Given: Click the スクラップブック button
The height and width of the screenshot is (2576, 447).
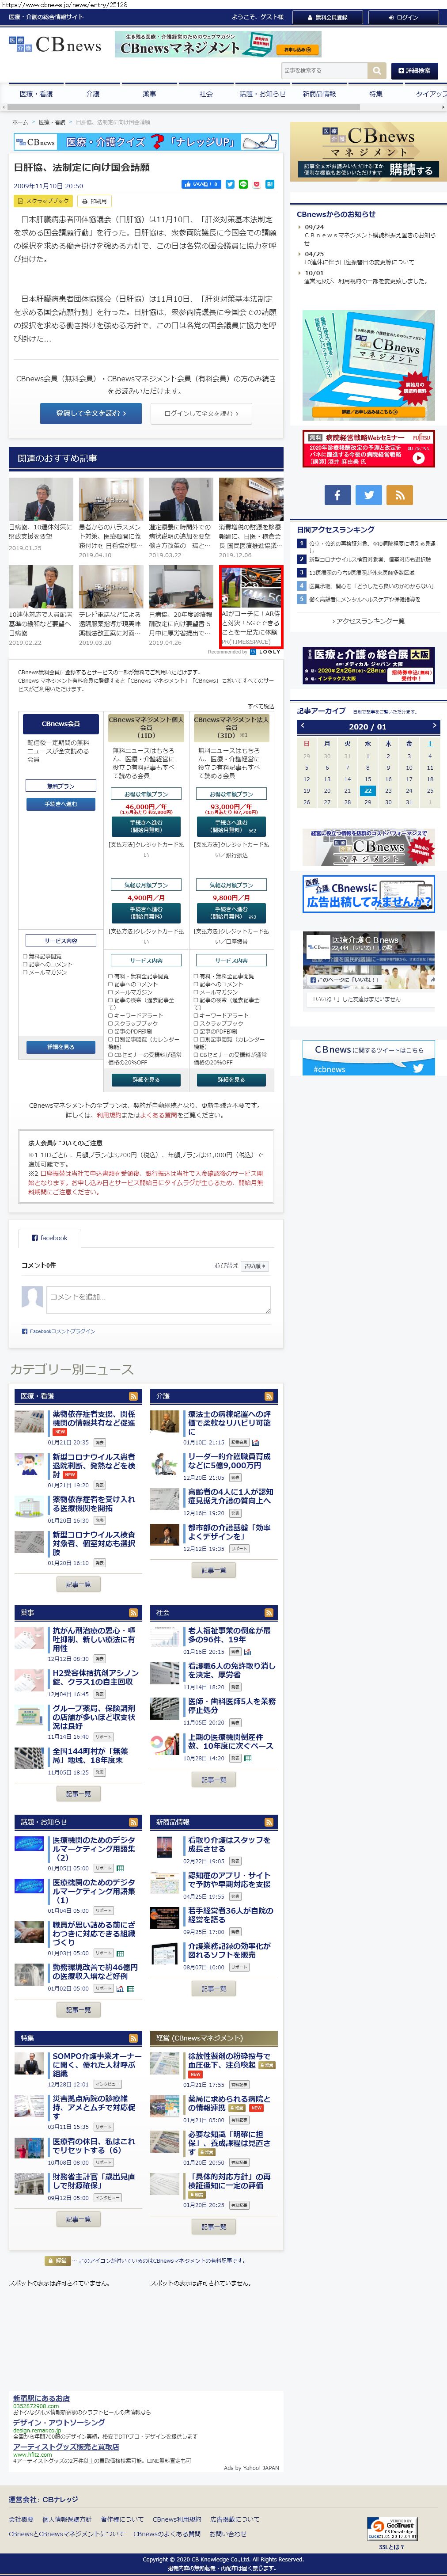Looking at the screenshot, I should (x=42, y=201).
